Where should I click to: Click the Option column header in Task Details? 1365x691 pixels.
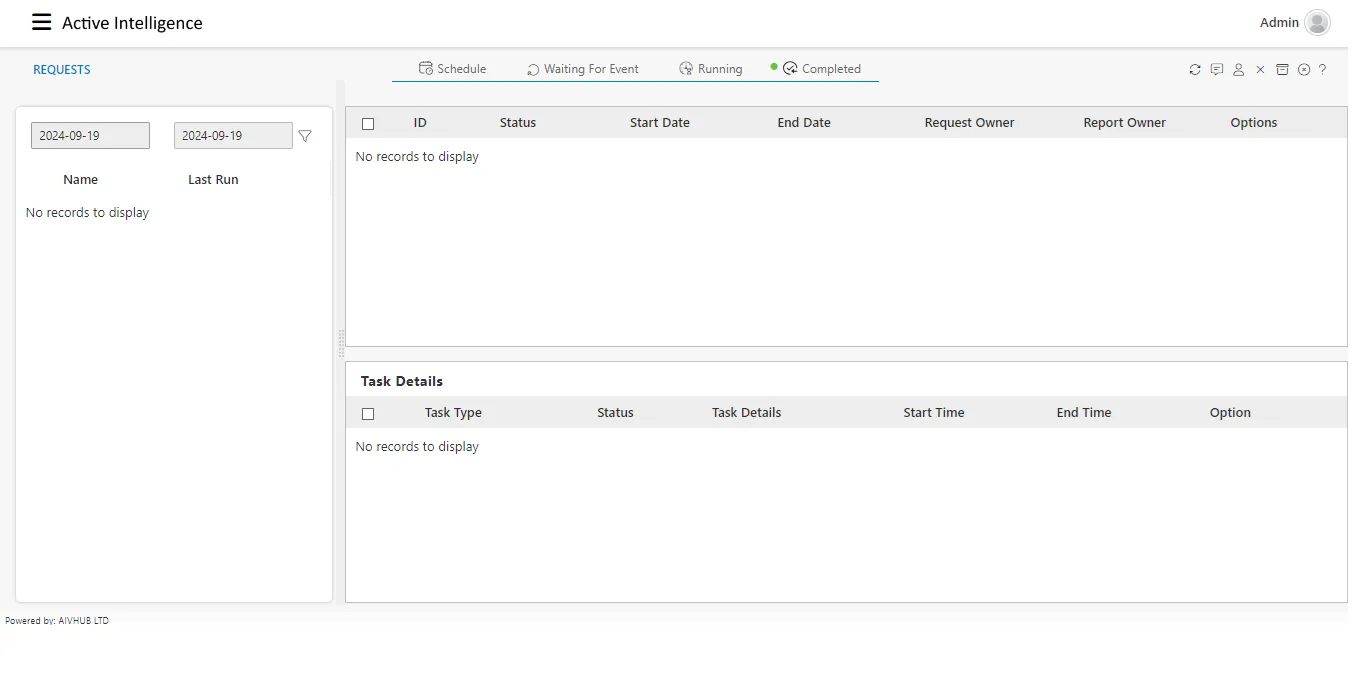1230,413
